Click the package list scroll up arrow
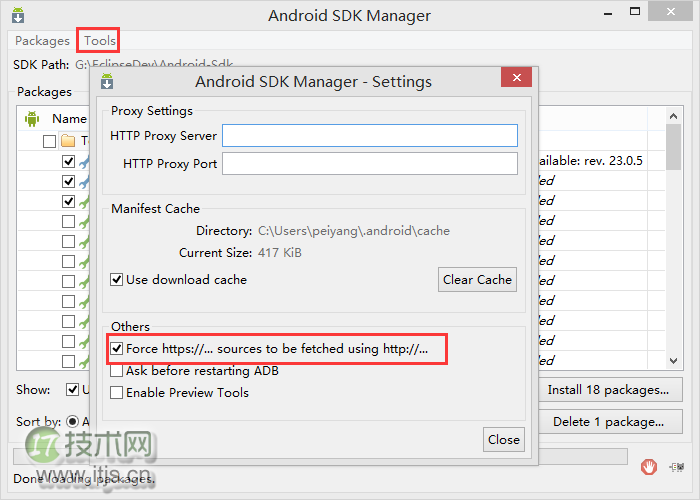Viewport: 700px width, 500px height. (674, 116)
